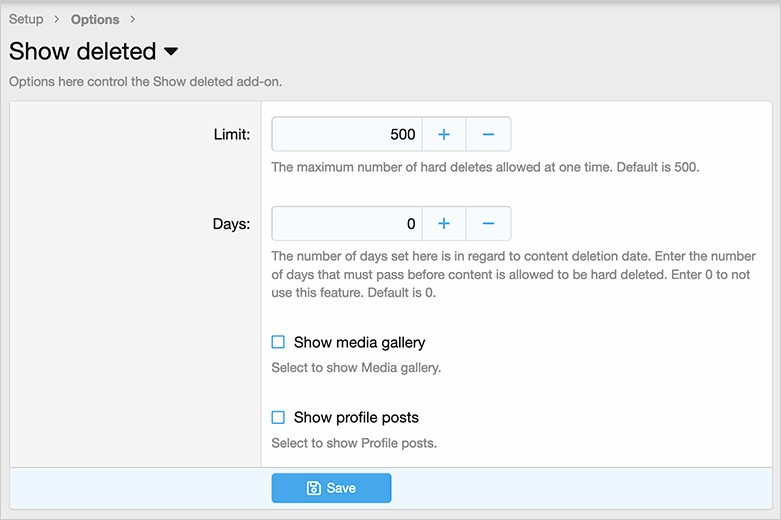Click the chevron after Options breadcrumb

(132, 19)
